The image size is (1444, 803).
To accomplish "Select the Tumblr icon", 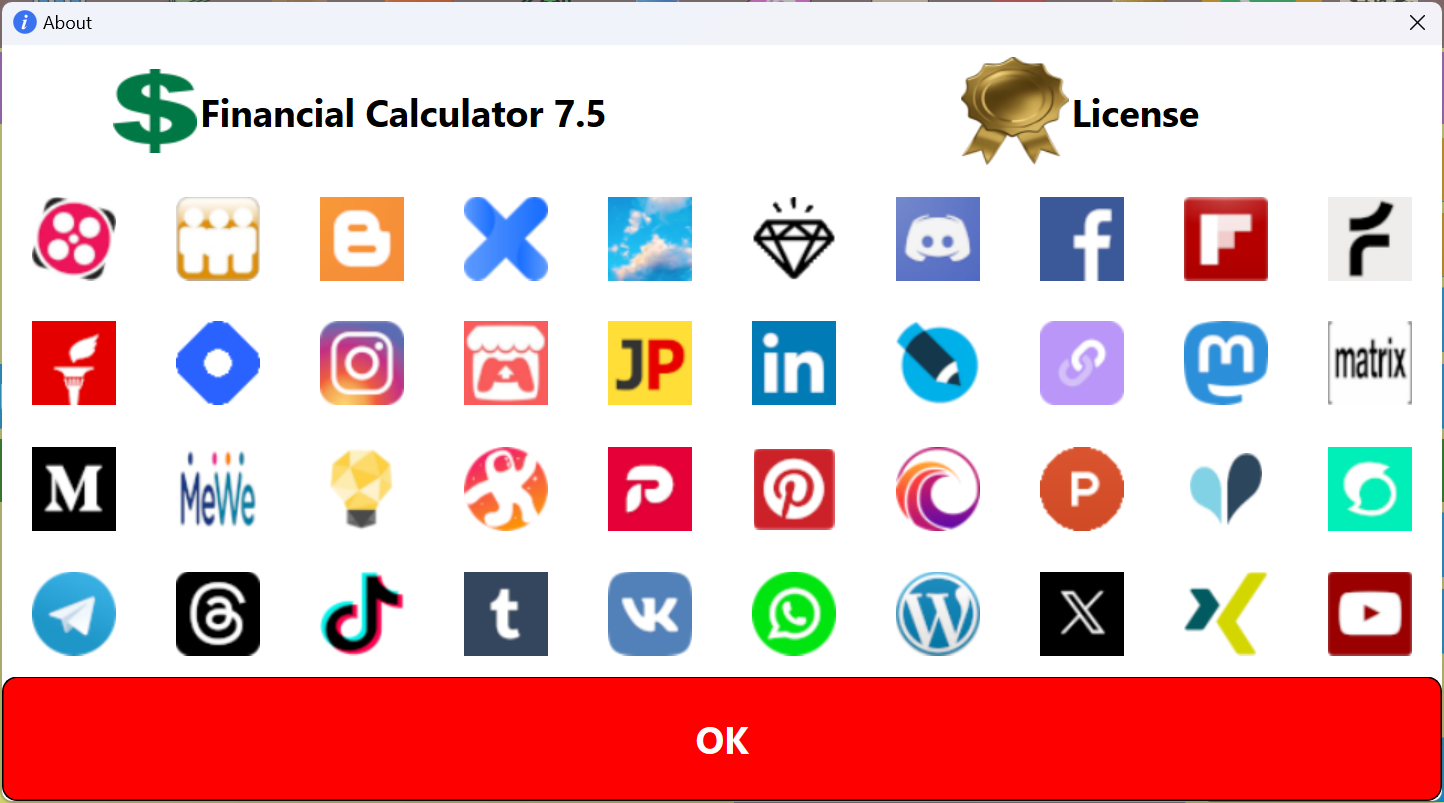I will click(506, 614).
